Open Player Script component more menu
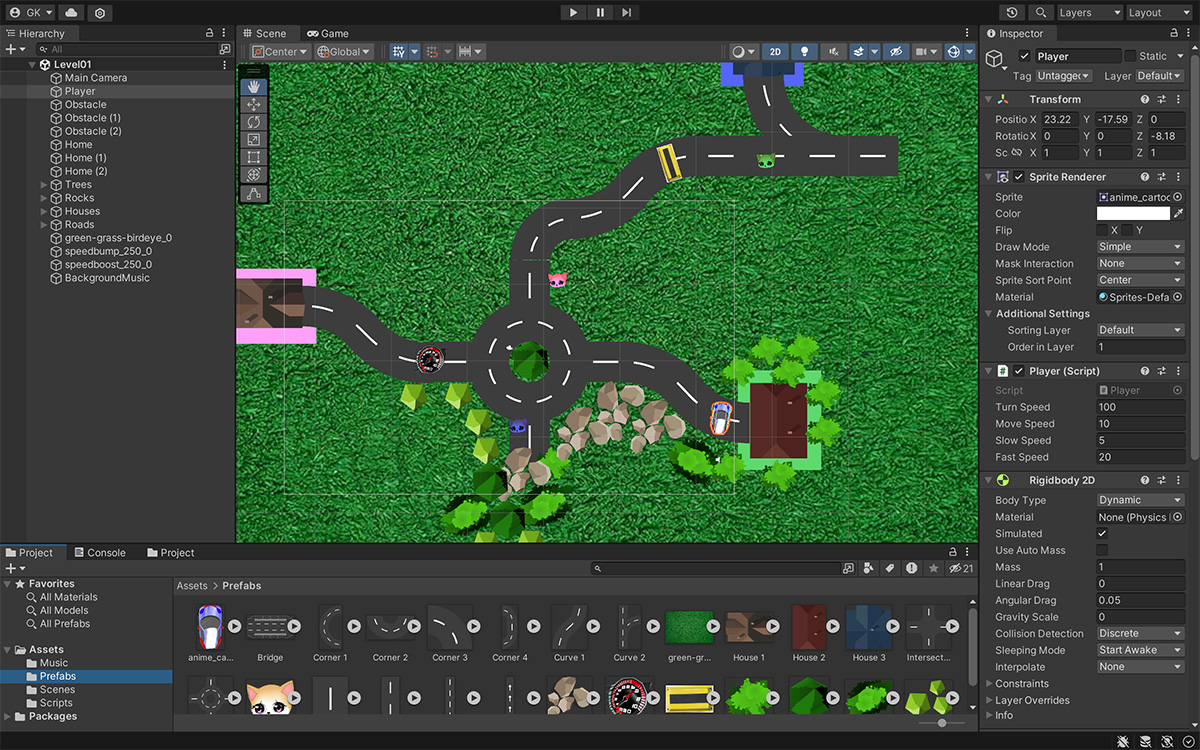This screenshot has height=750, width=1200. coord(1179,371)
